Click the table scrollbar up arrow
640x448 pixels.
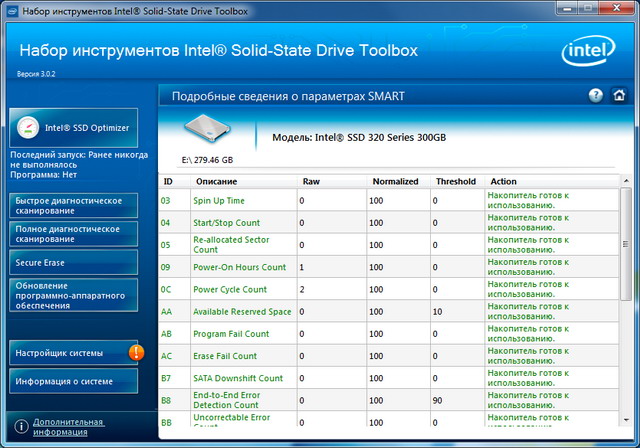(x=626, y=181)
